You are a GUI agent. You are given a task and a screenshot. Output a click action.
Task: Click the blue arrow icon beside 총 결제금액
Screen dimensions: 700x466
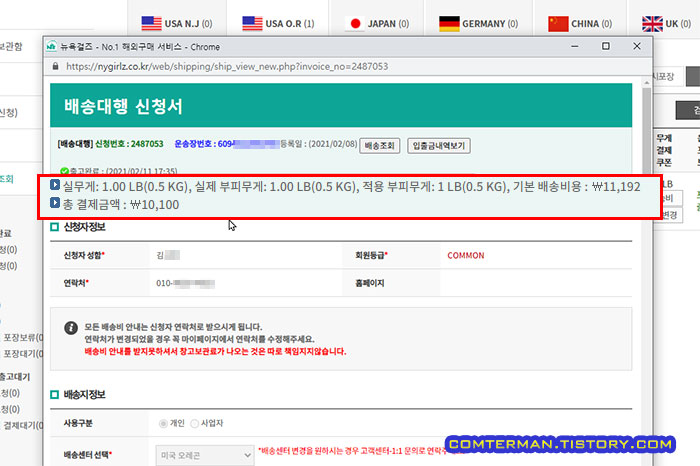pyautogui.click(x=55, y=203)
